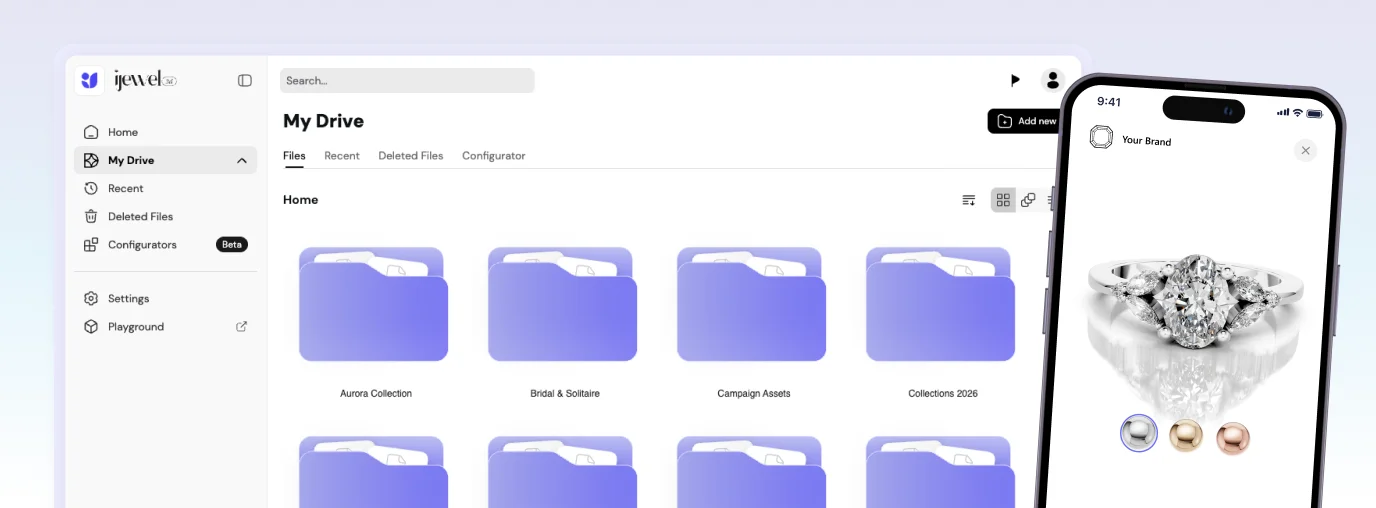Open the Aurora Collection folder

click(x=373, y=304)
